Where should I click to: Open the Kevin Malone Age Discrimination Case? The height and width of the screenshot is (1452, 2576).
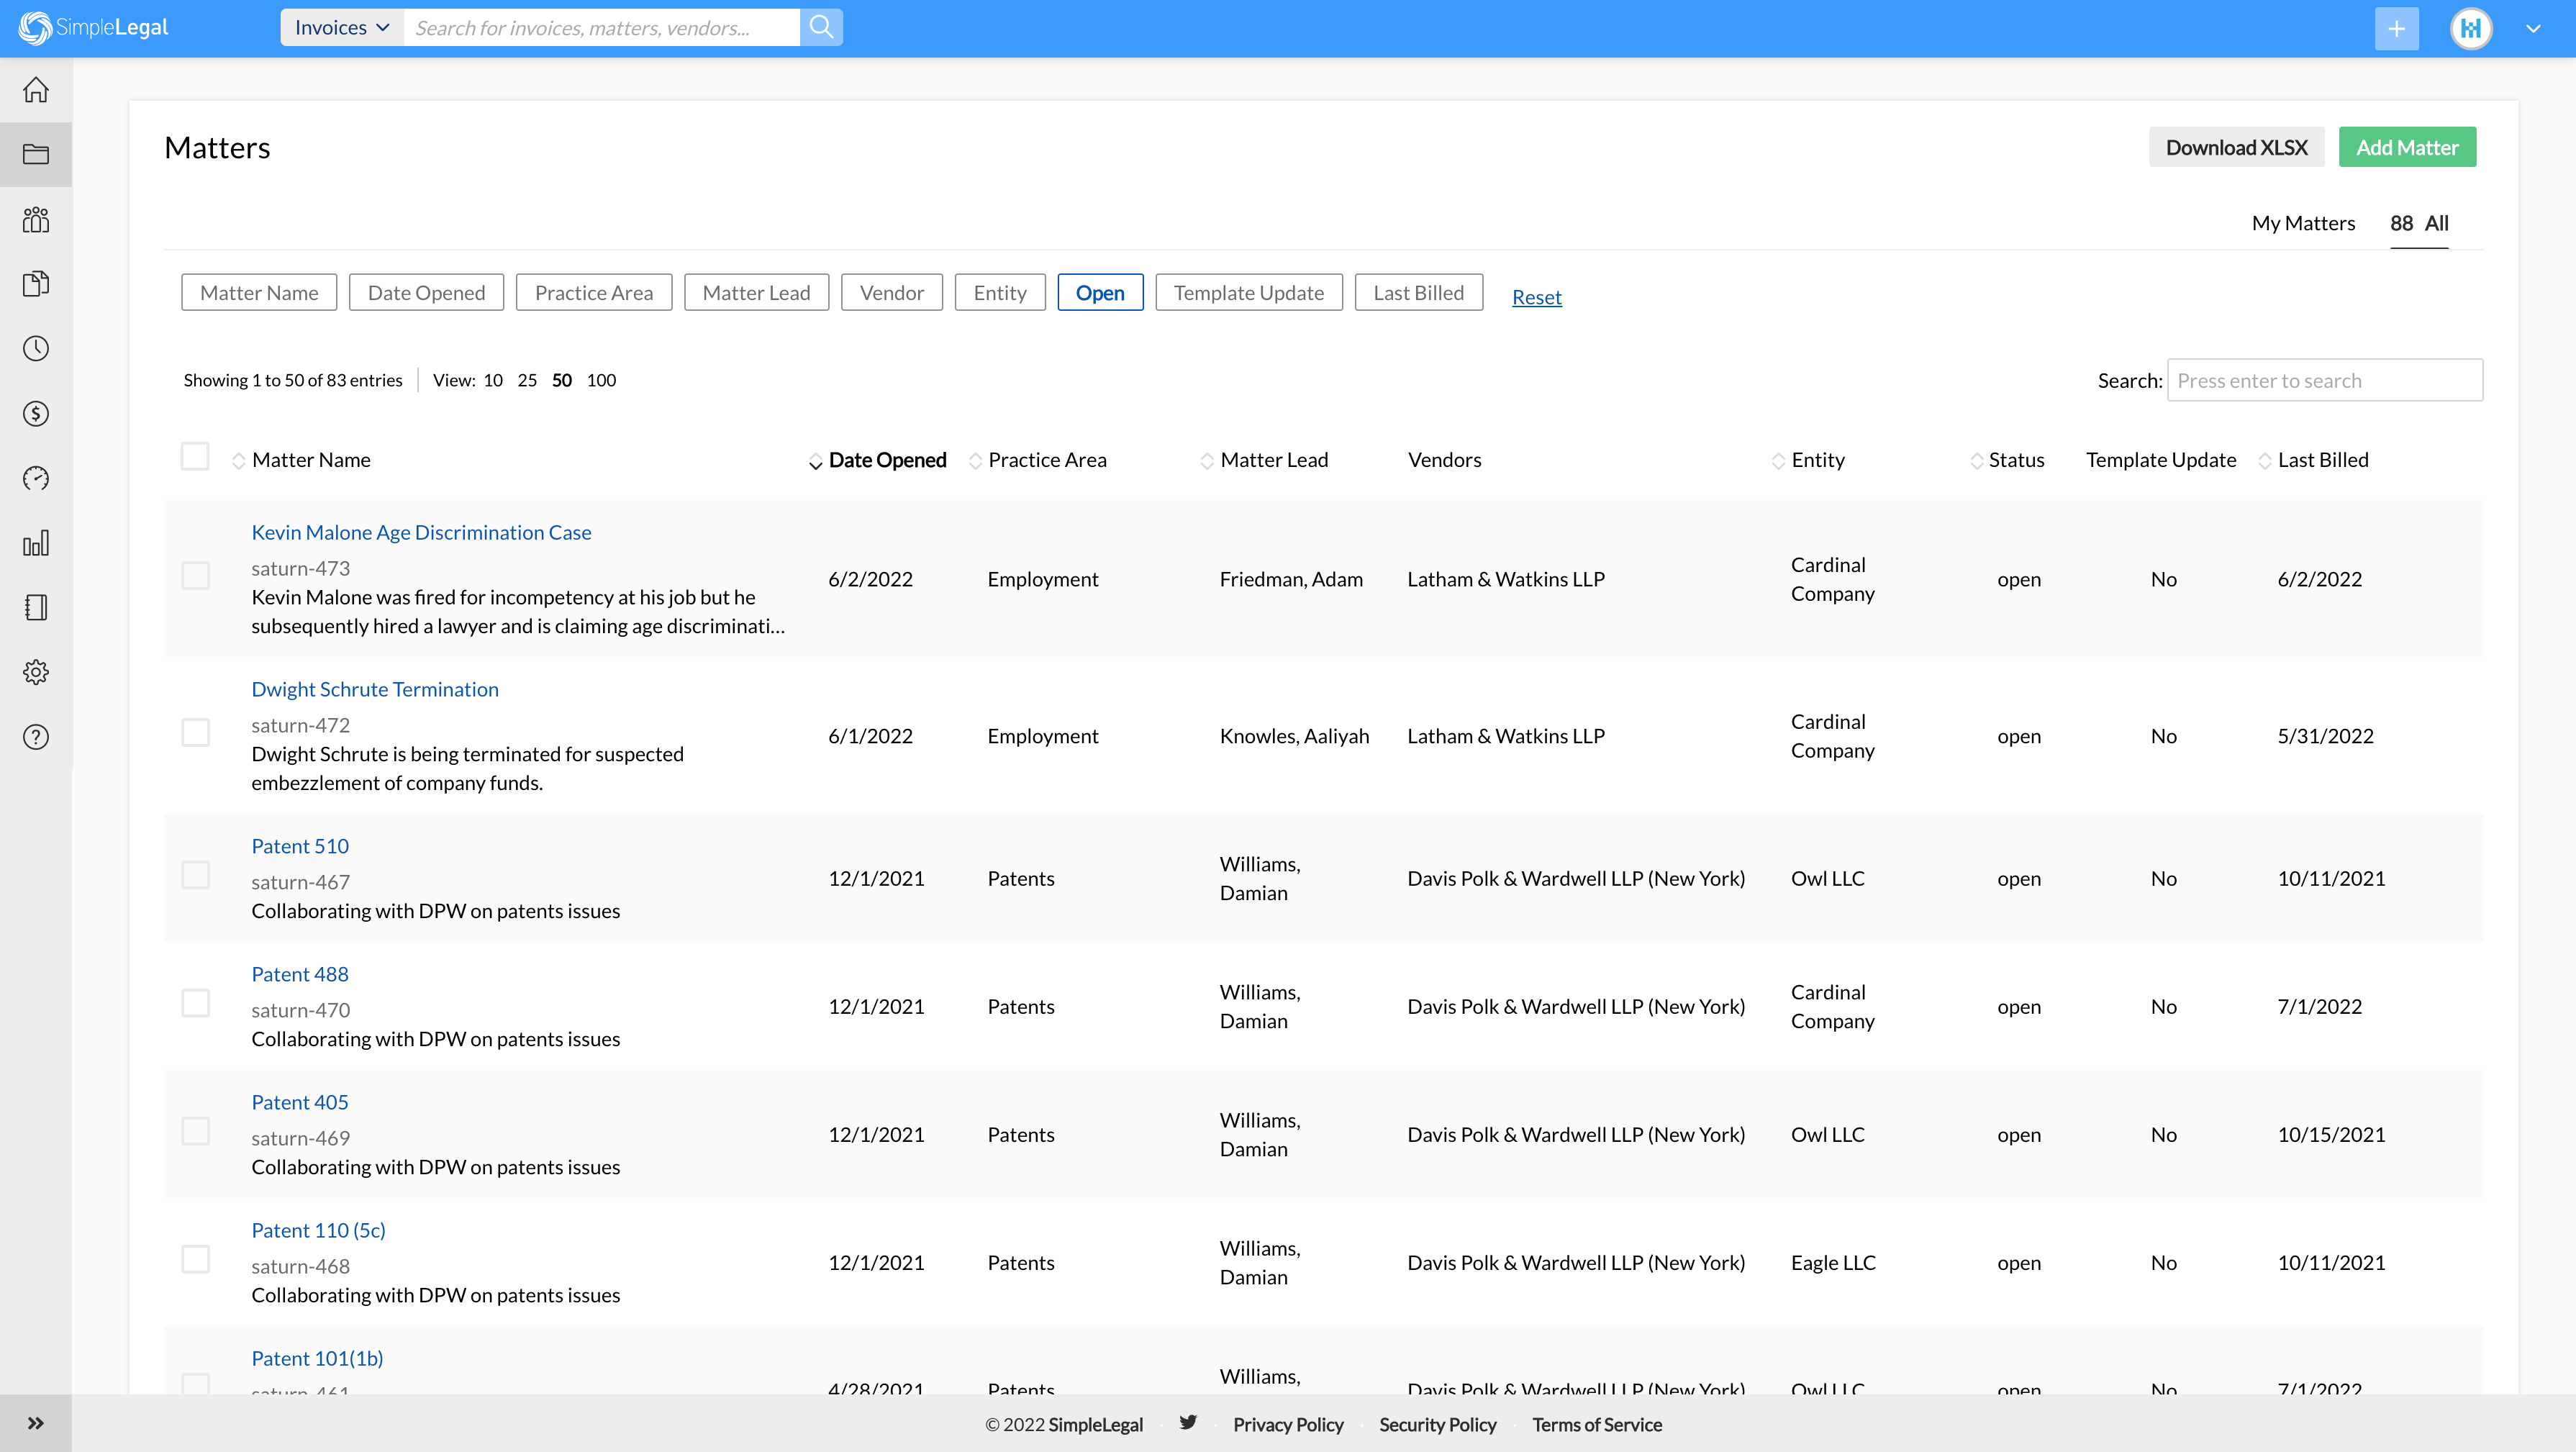421,531
